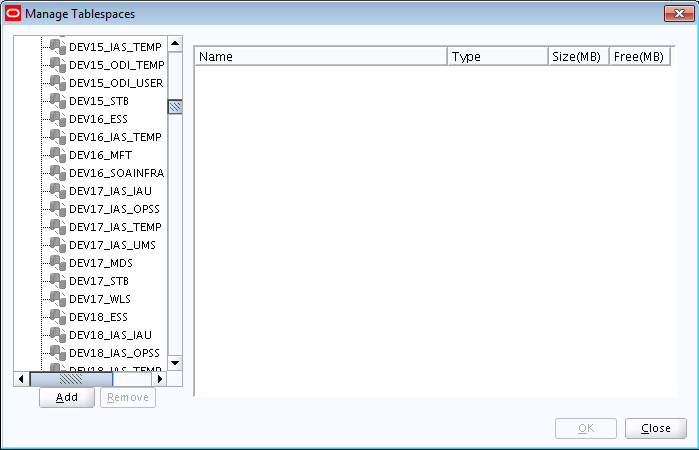Select the DEV17_IAS_OPSS tablespace
Screen dimensions: 699x450
click(114, 209)
